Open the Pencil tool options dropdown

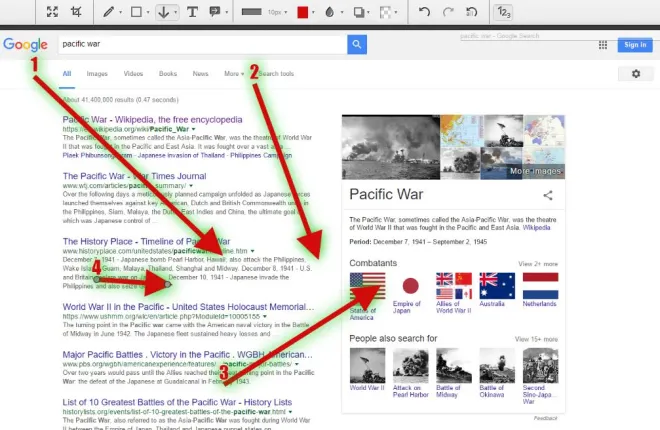click(120, 12)
